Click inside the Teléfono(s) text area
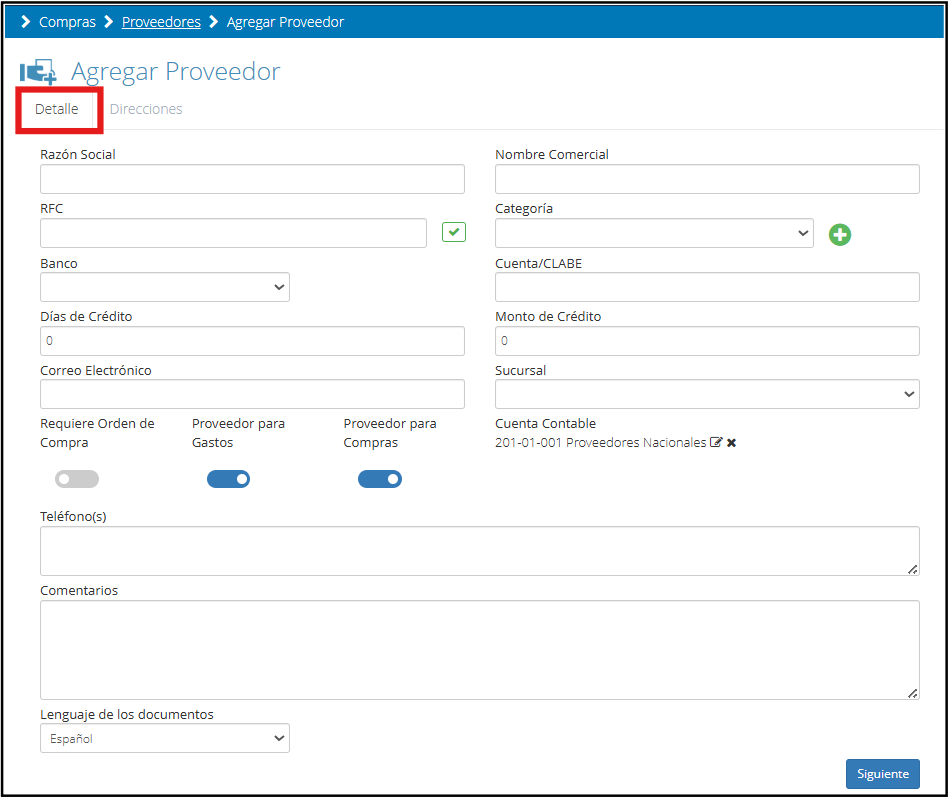 tap(479, 551)
